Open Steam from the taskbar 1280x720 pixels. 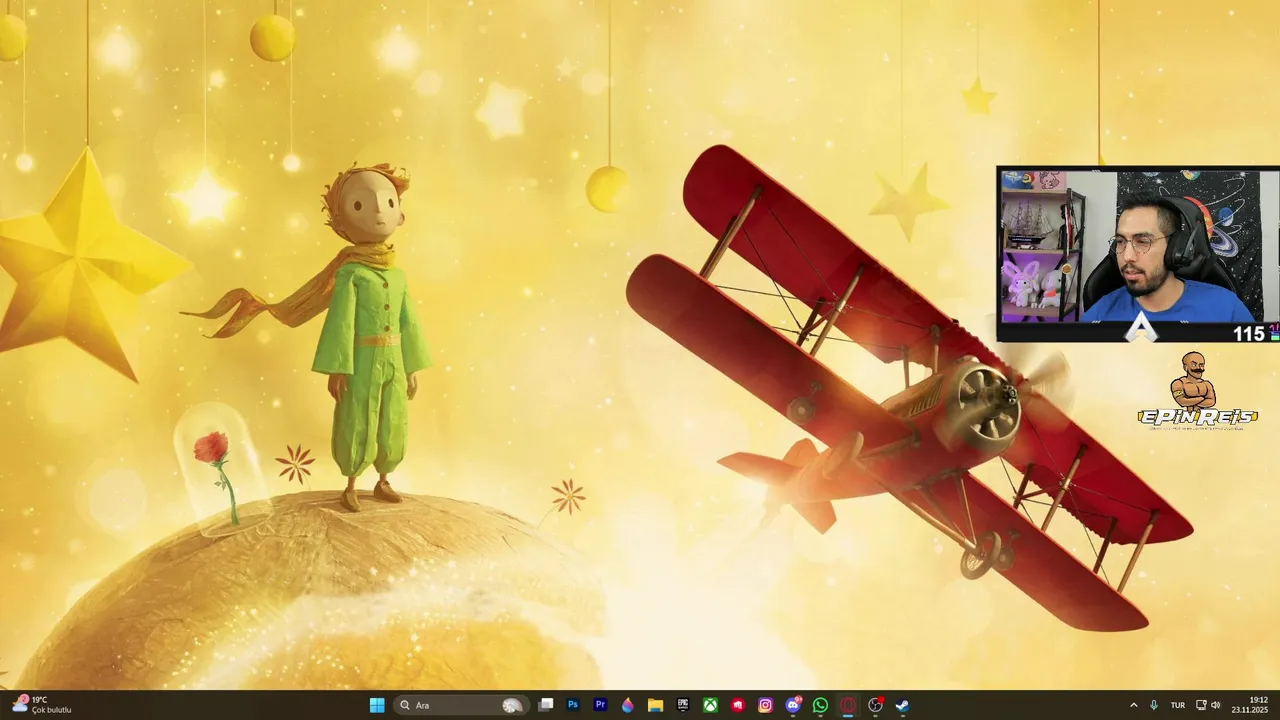point(902,705)
